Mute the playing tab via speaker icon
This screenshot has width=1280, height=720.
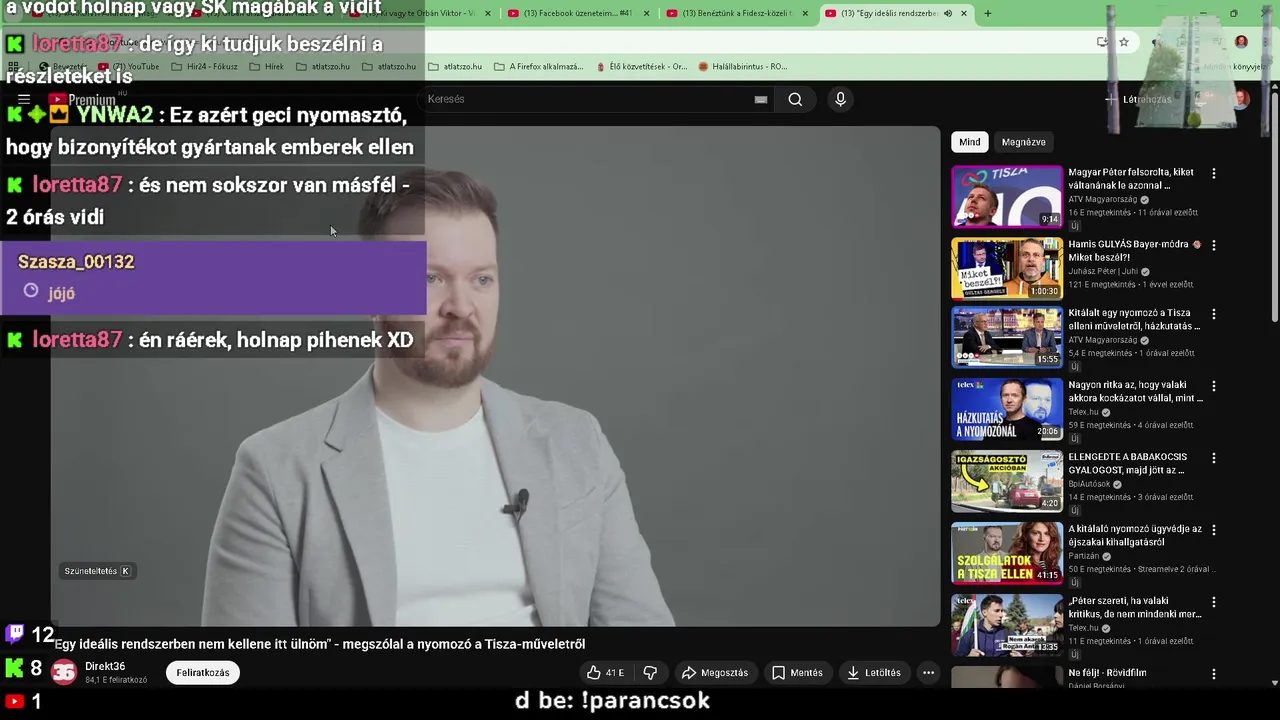948,13
